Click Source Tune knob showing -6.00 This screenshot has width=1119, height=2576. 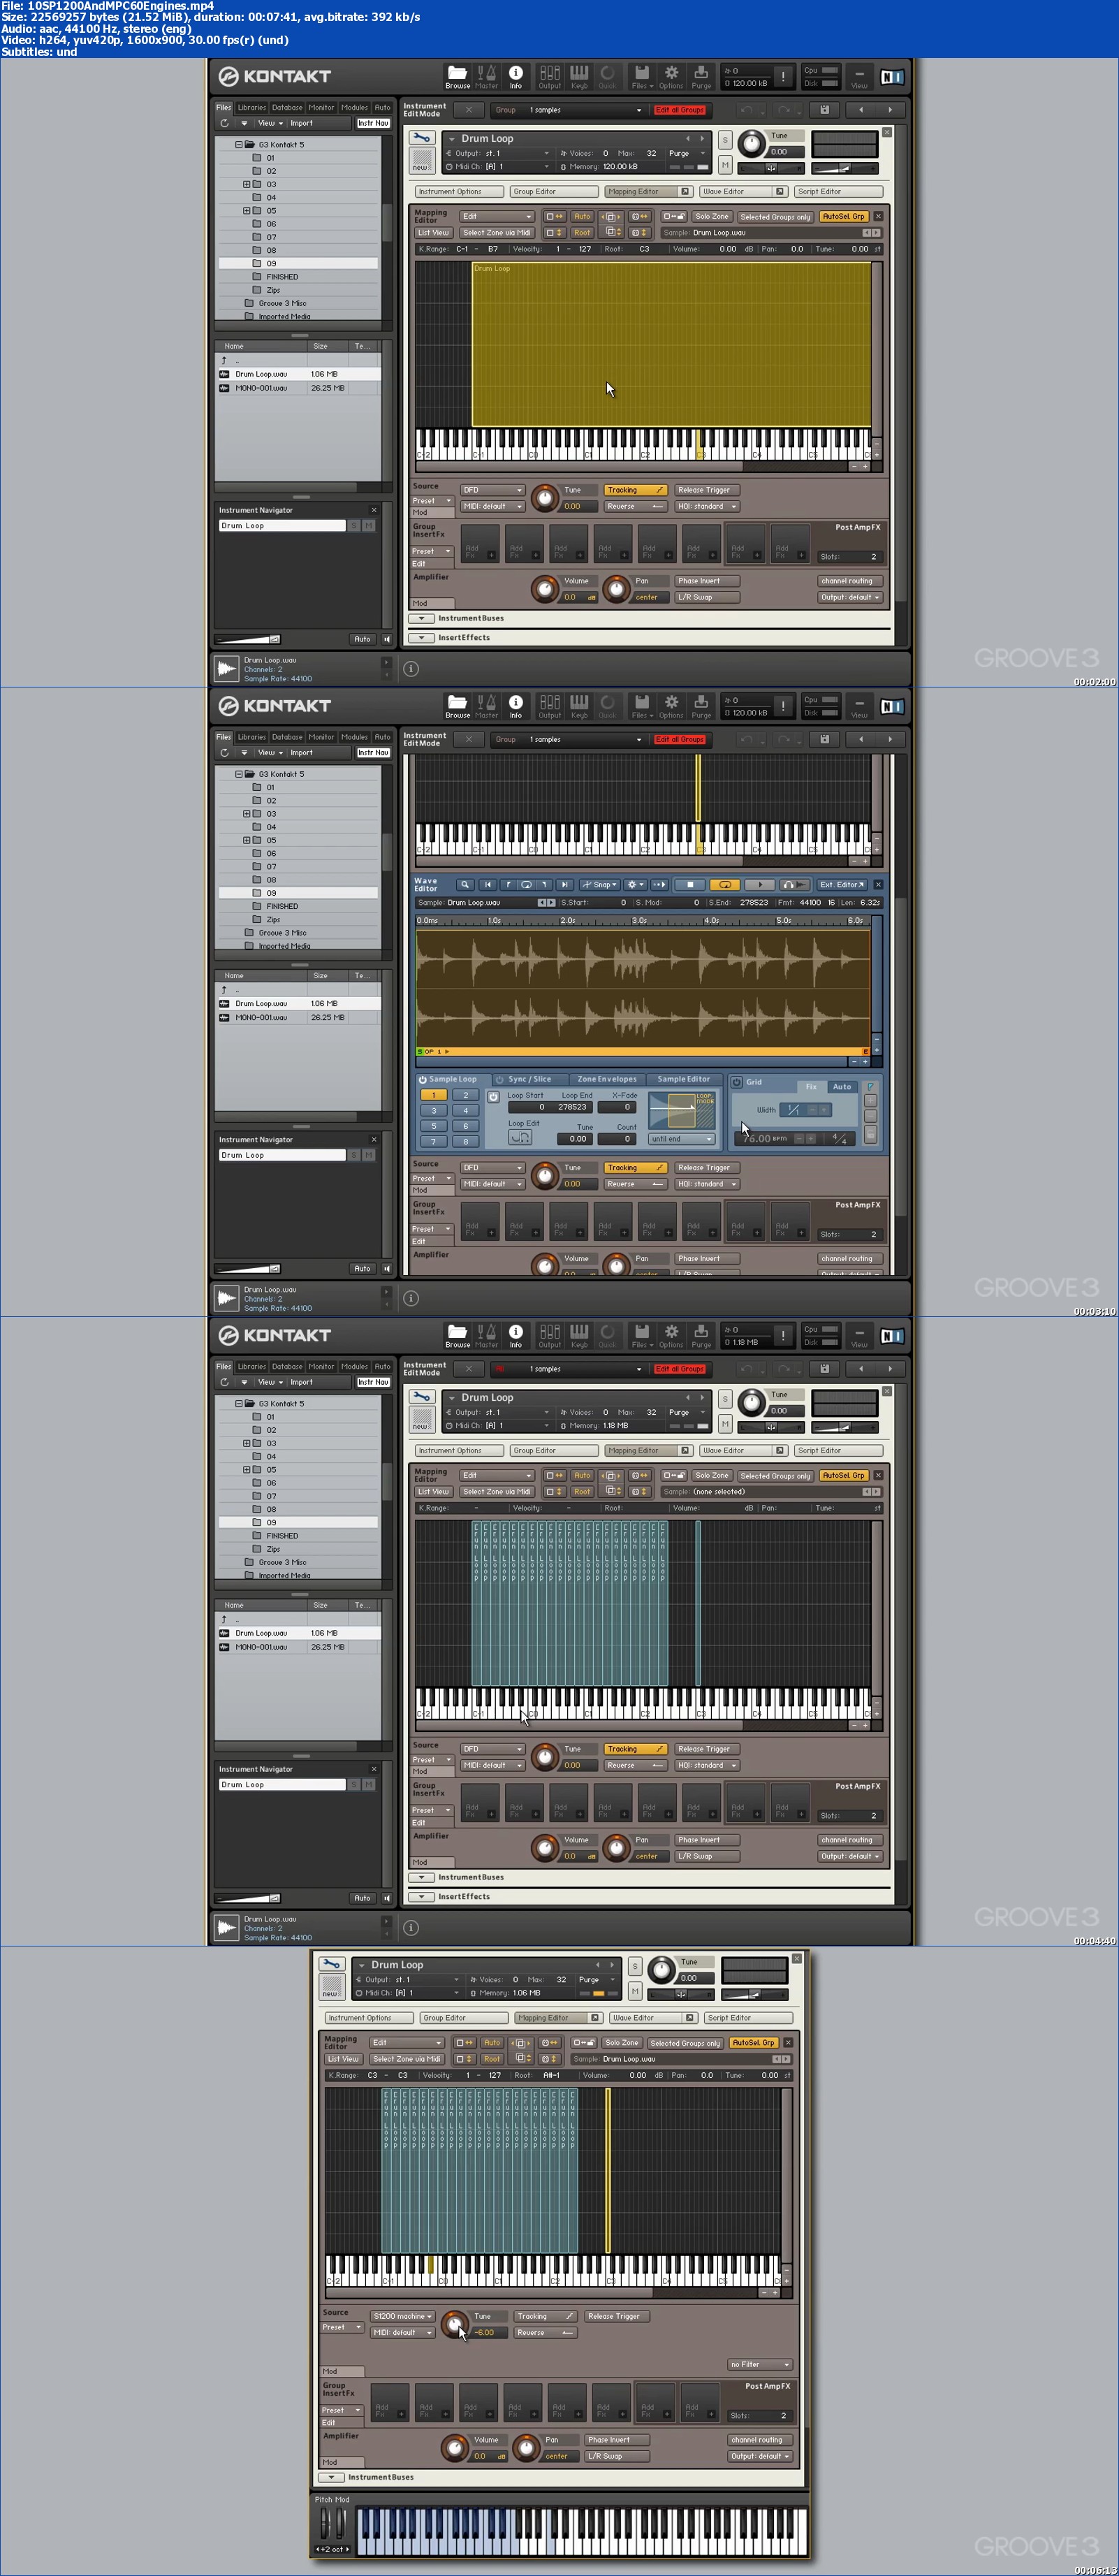[455, 2325]
